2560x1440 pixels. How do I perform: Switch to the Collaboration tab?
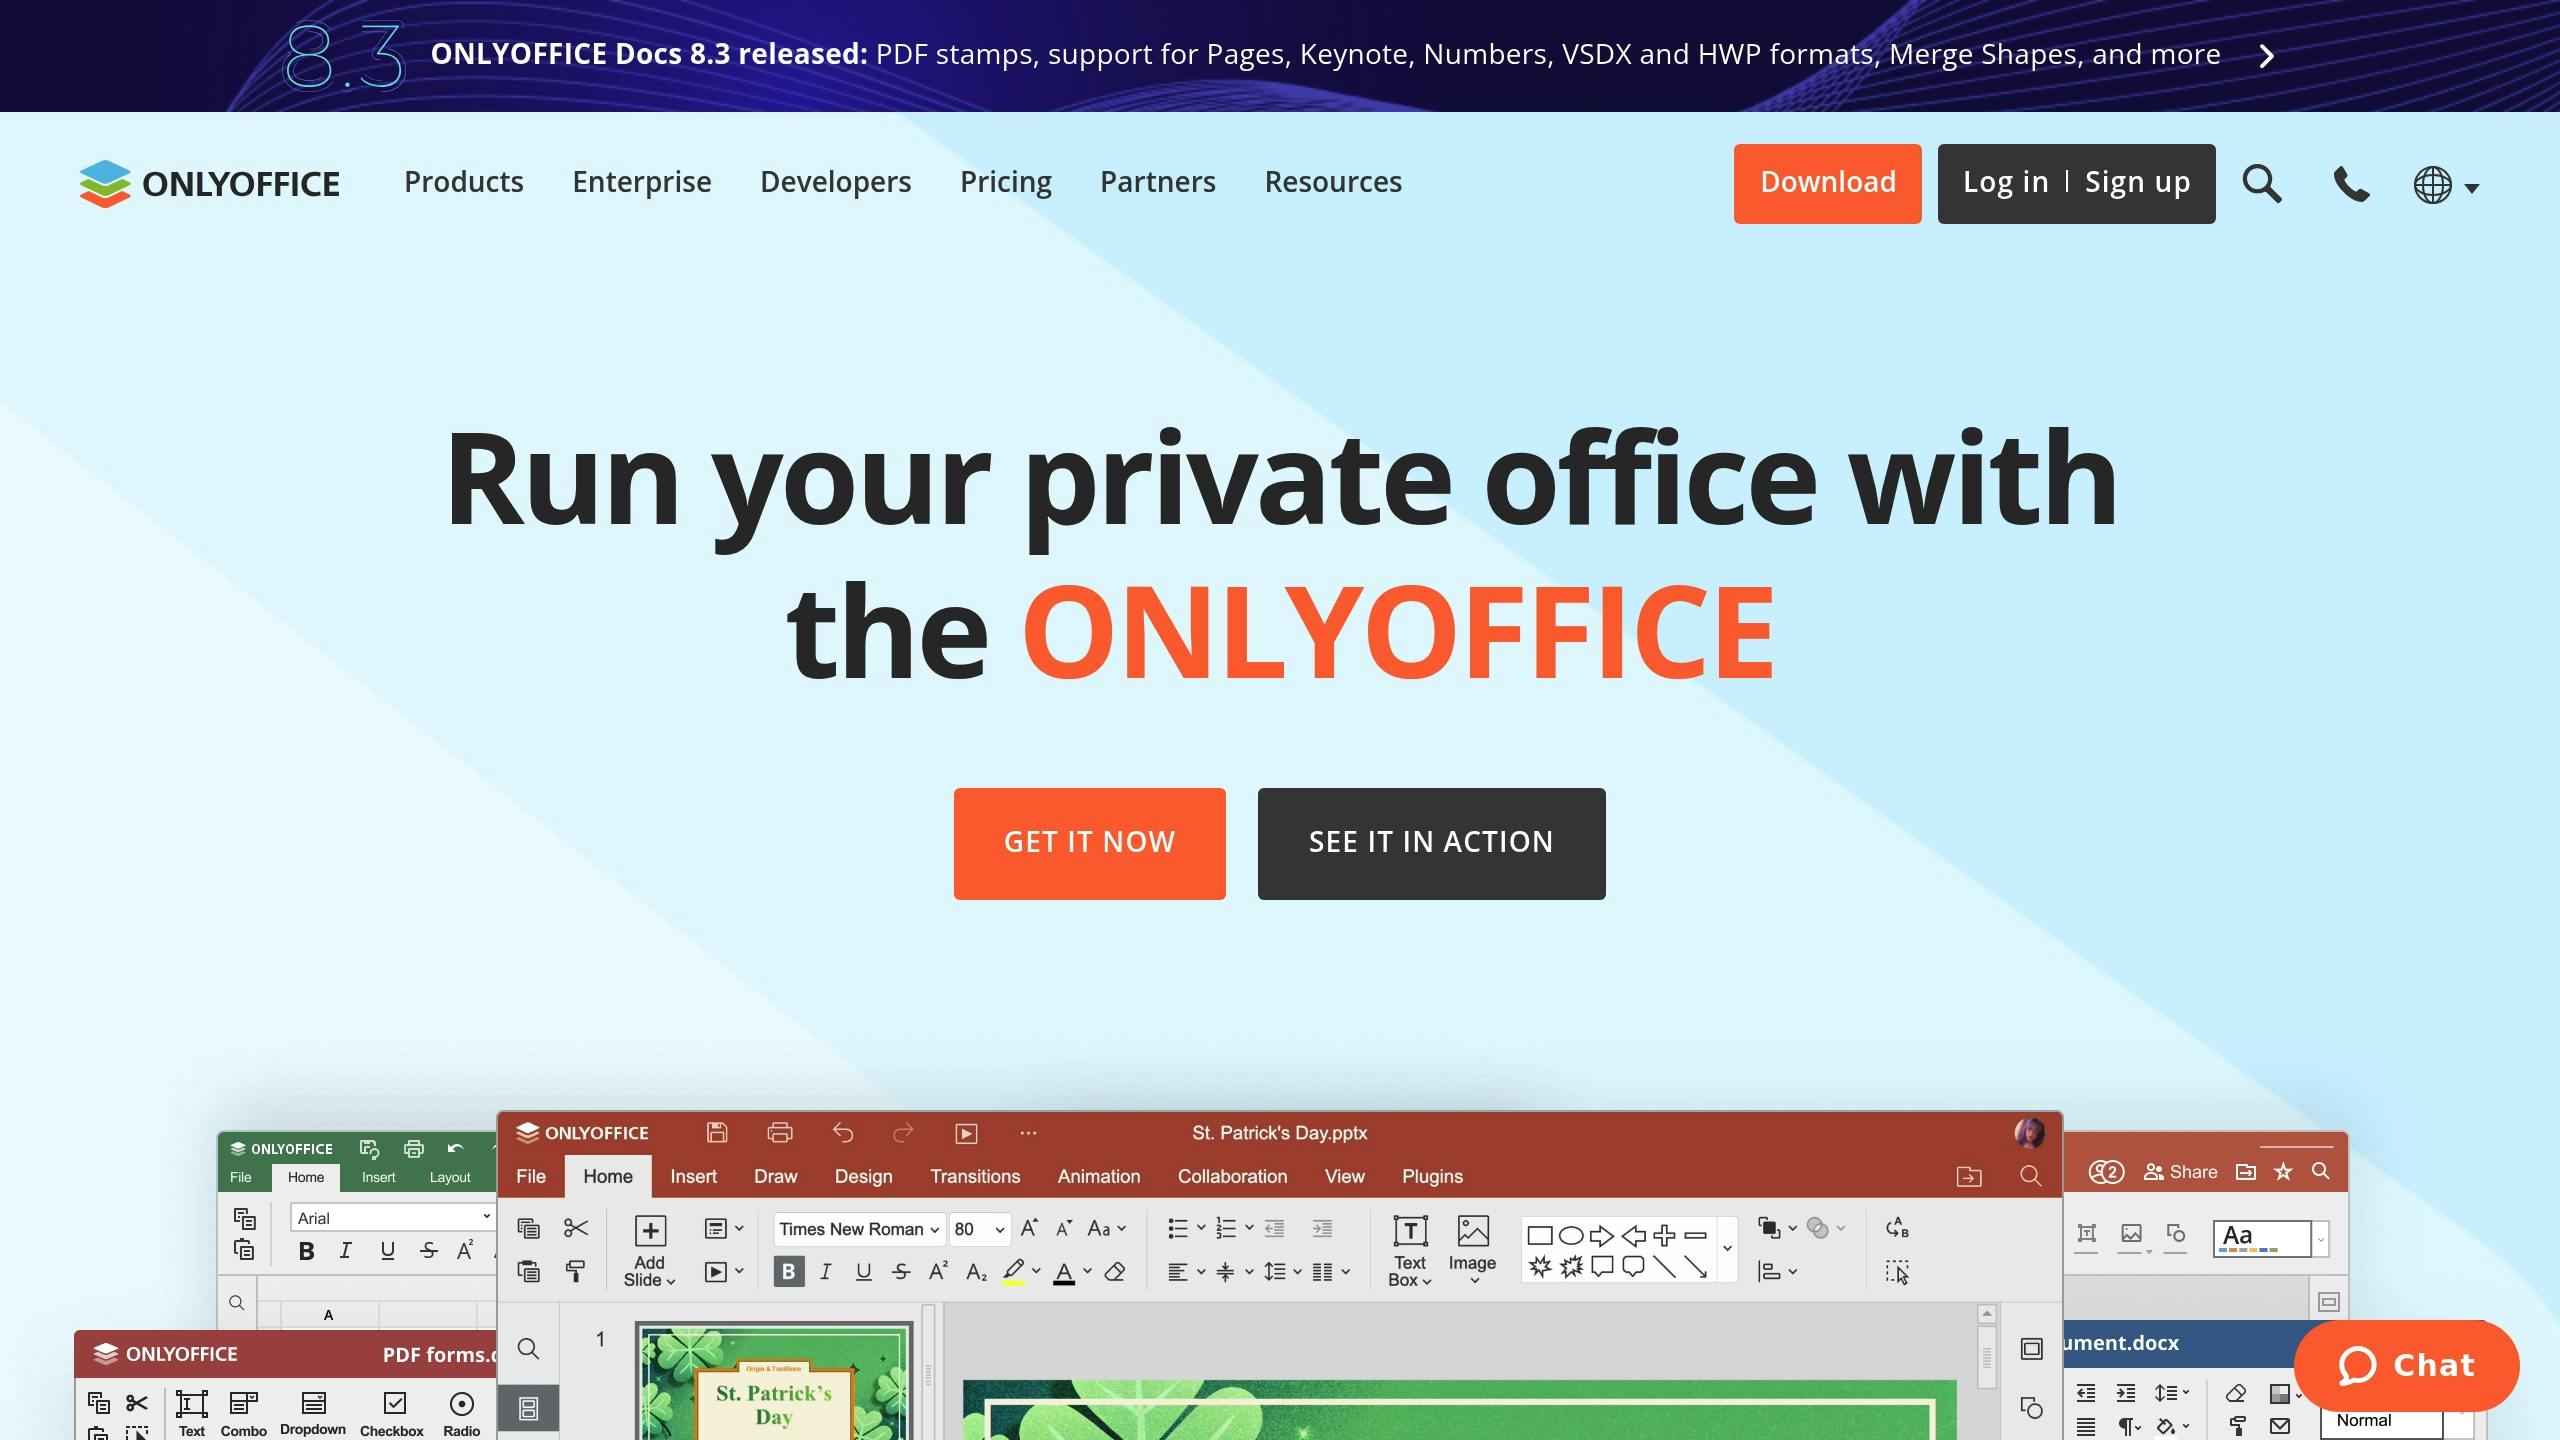point(1232,1176)
